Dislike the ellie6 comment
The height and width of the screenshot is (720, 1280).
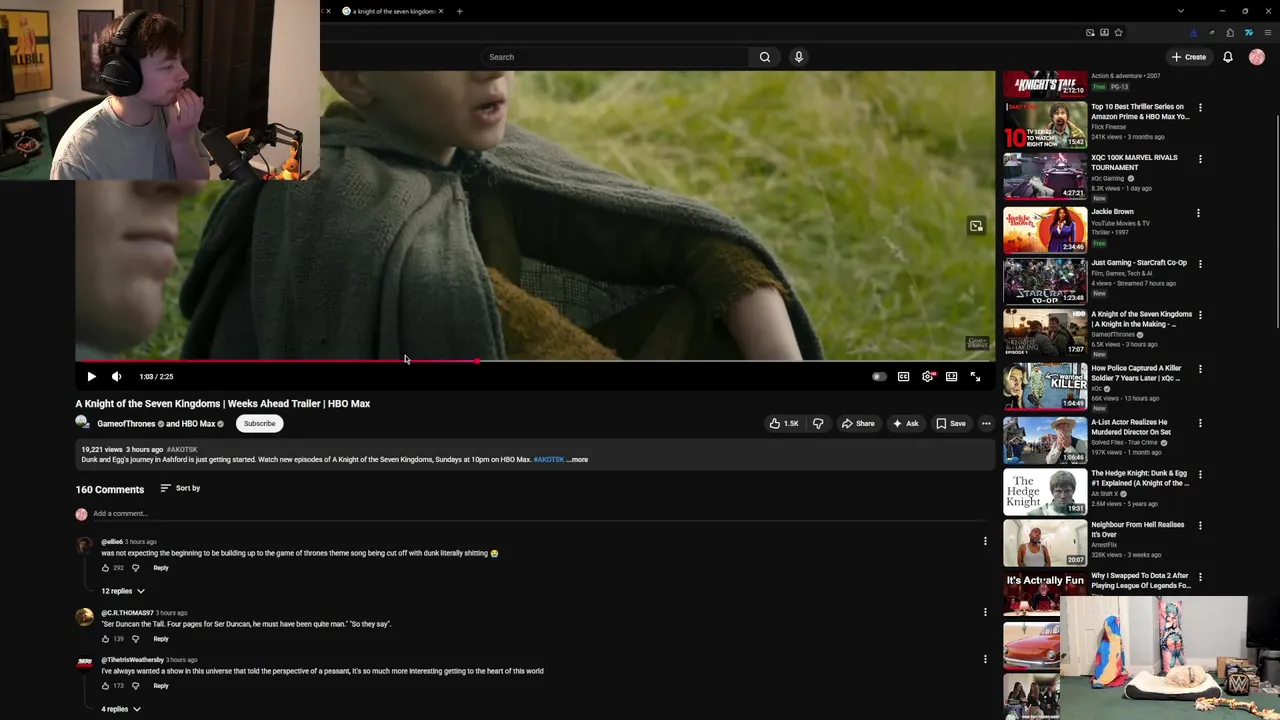pos(136,568)
